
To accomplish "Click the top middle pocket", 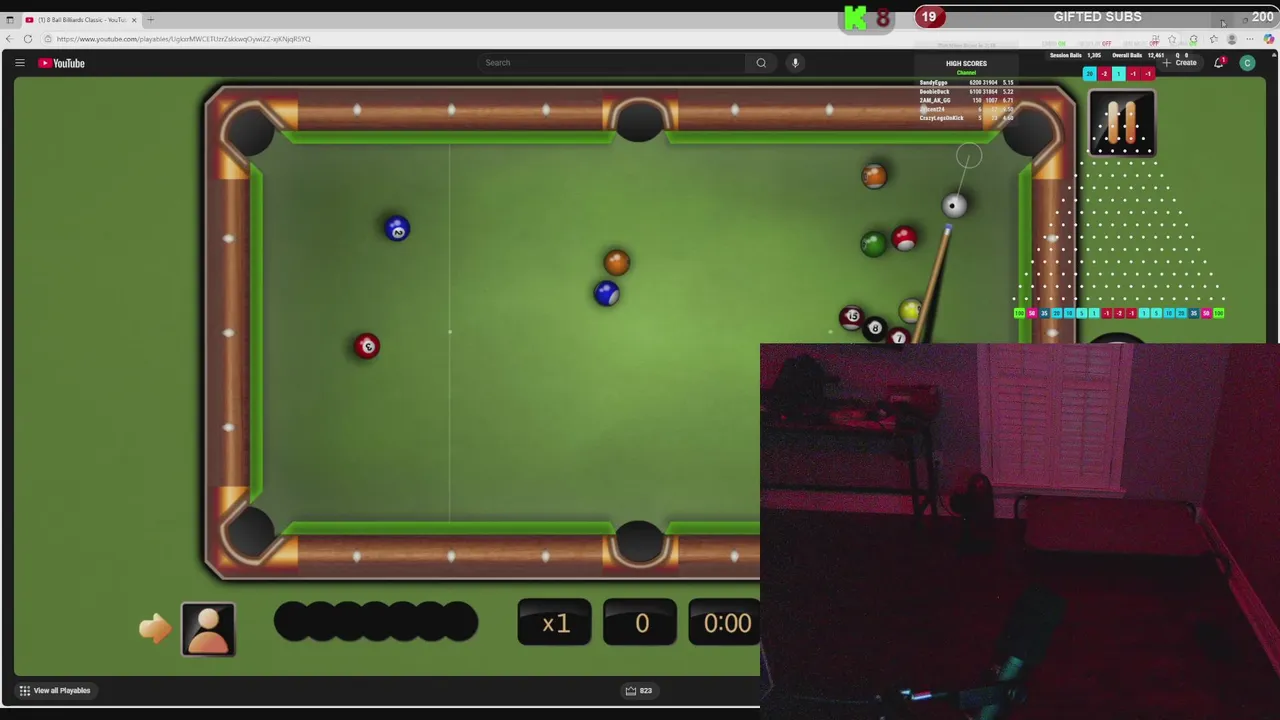I will (639, 120).
